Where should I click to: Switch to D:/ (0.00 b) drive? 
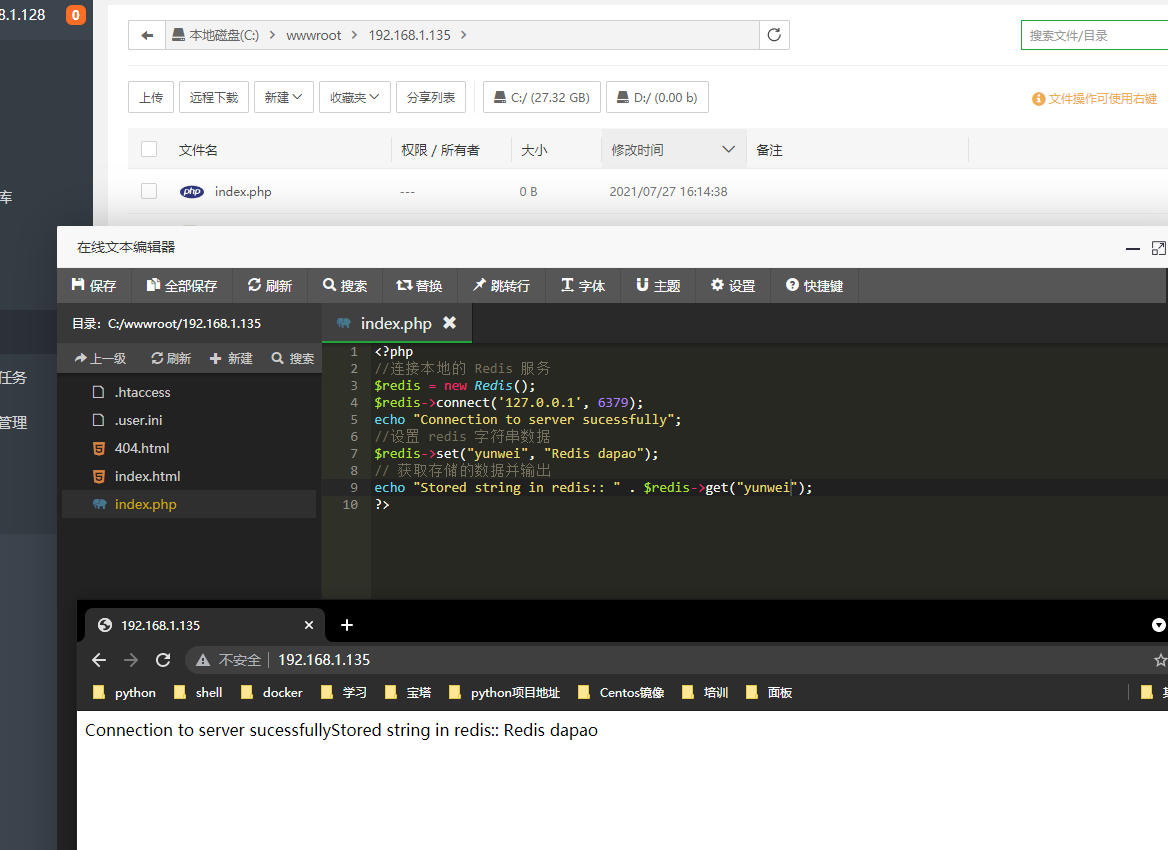point(657,97)
